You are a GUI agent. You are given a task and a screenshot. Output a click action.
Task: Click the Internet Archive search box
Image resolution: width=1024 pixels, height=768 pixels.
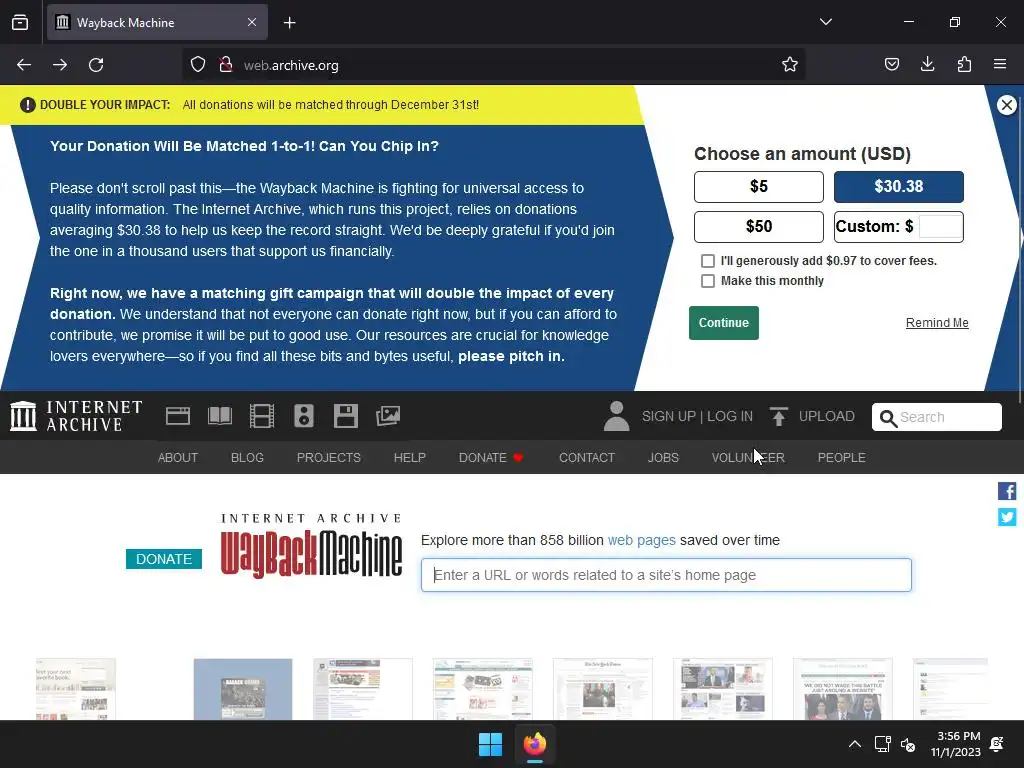pyautogui.click(x=936, y=417)
